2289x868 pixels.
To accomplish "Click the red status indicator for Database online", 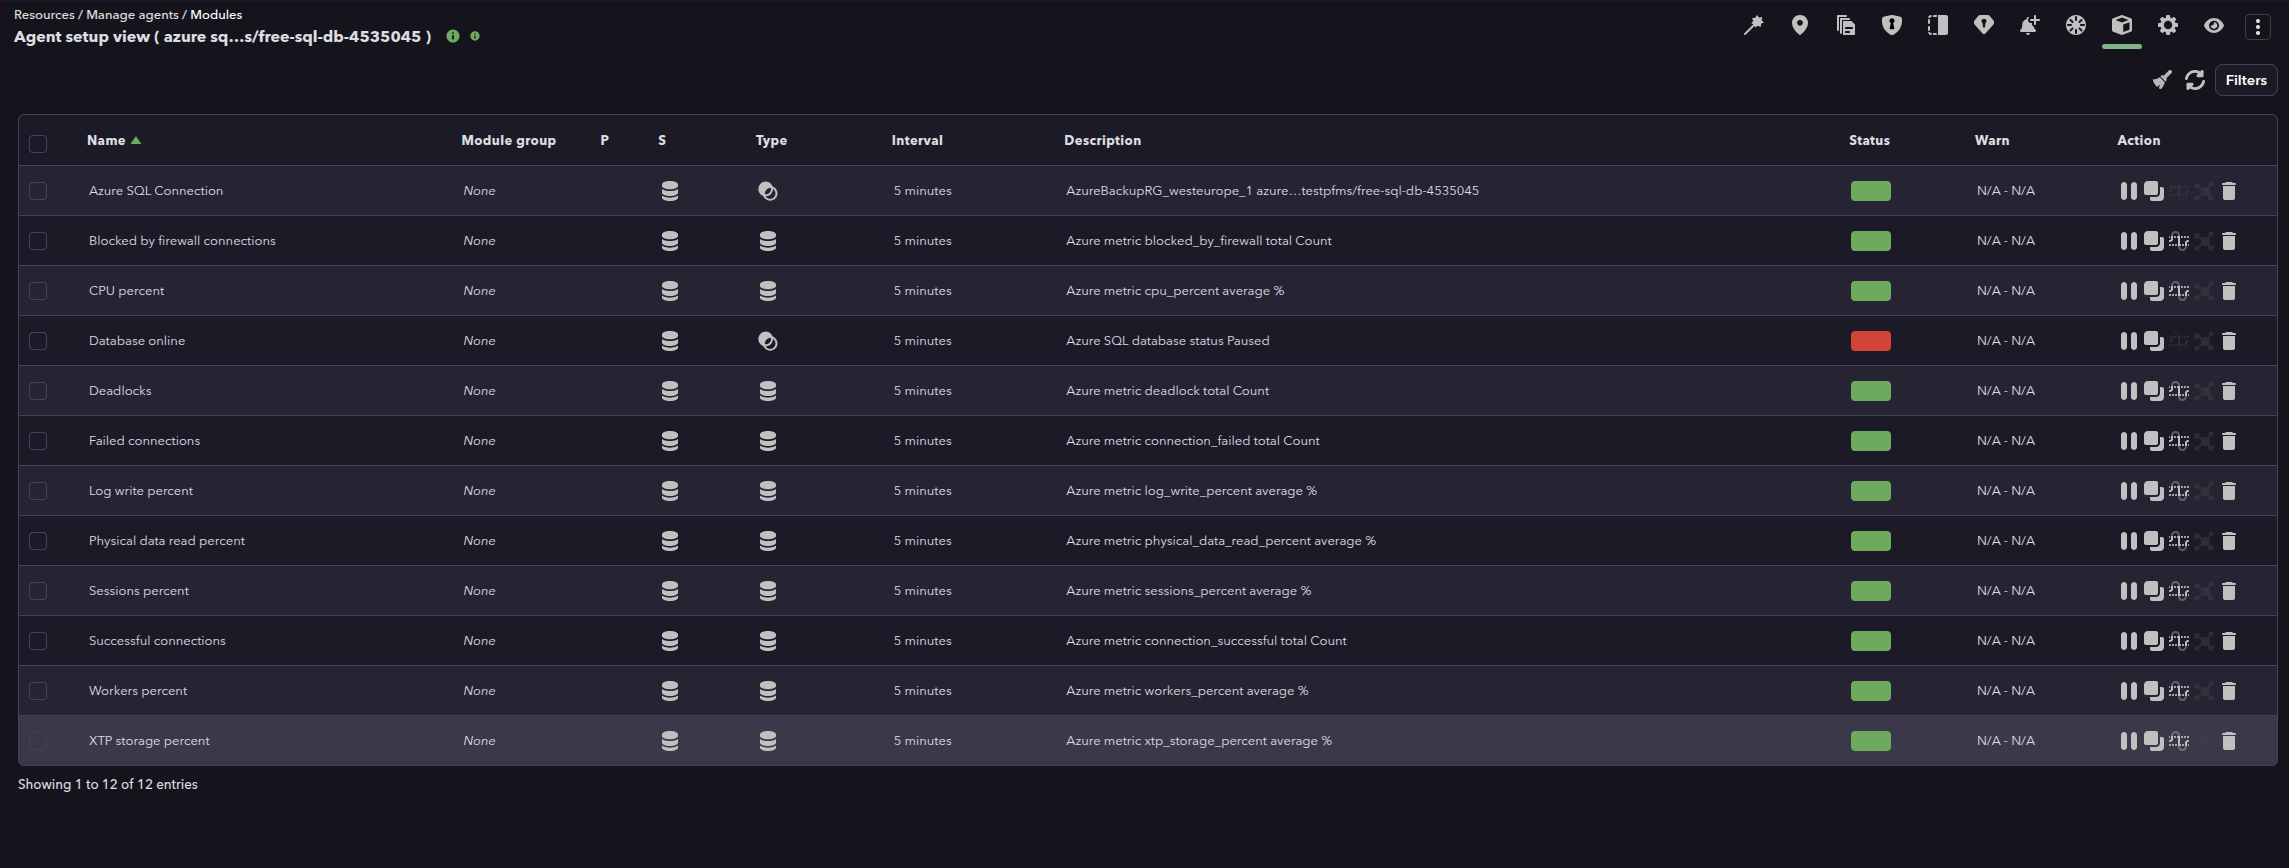I will pyautogui.click(x=1870, y=341).
